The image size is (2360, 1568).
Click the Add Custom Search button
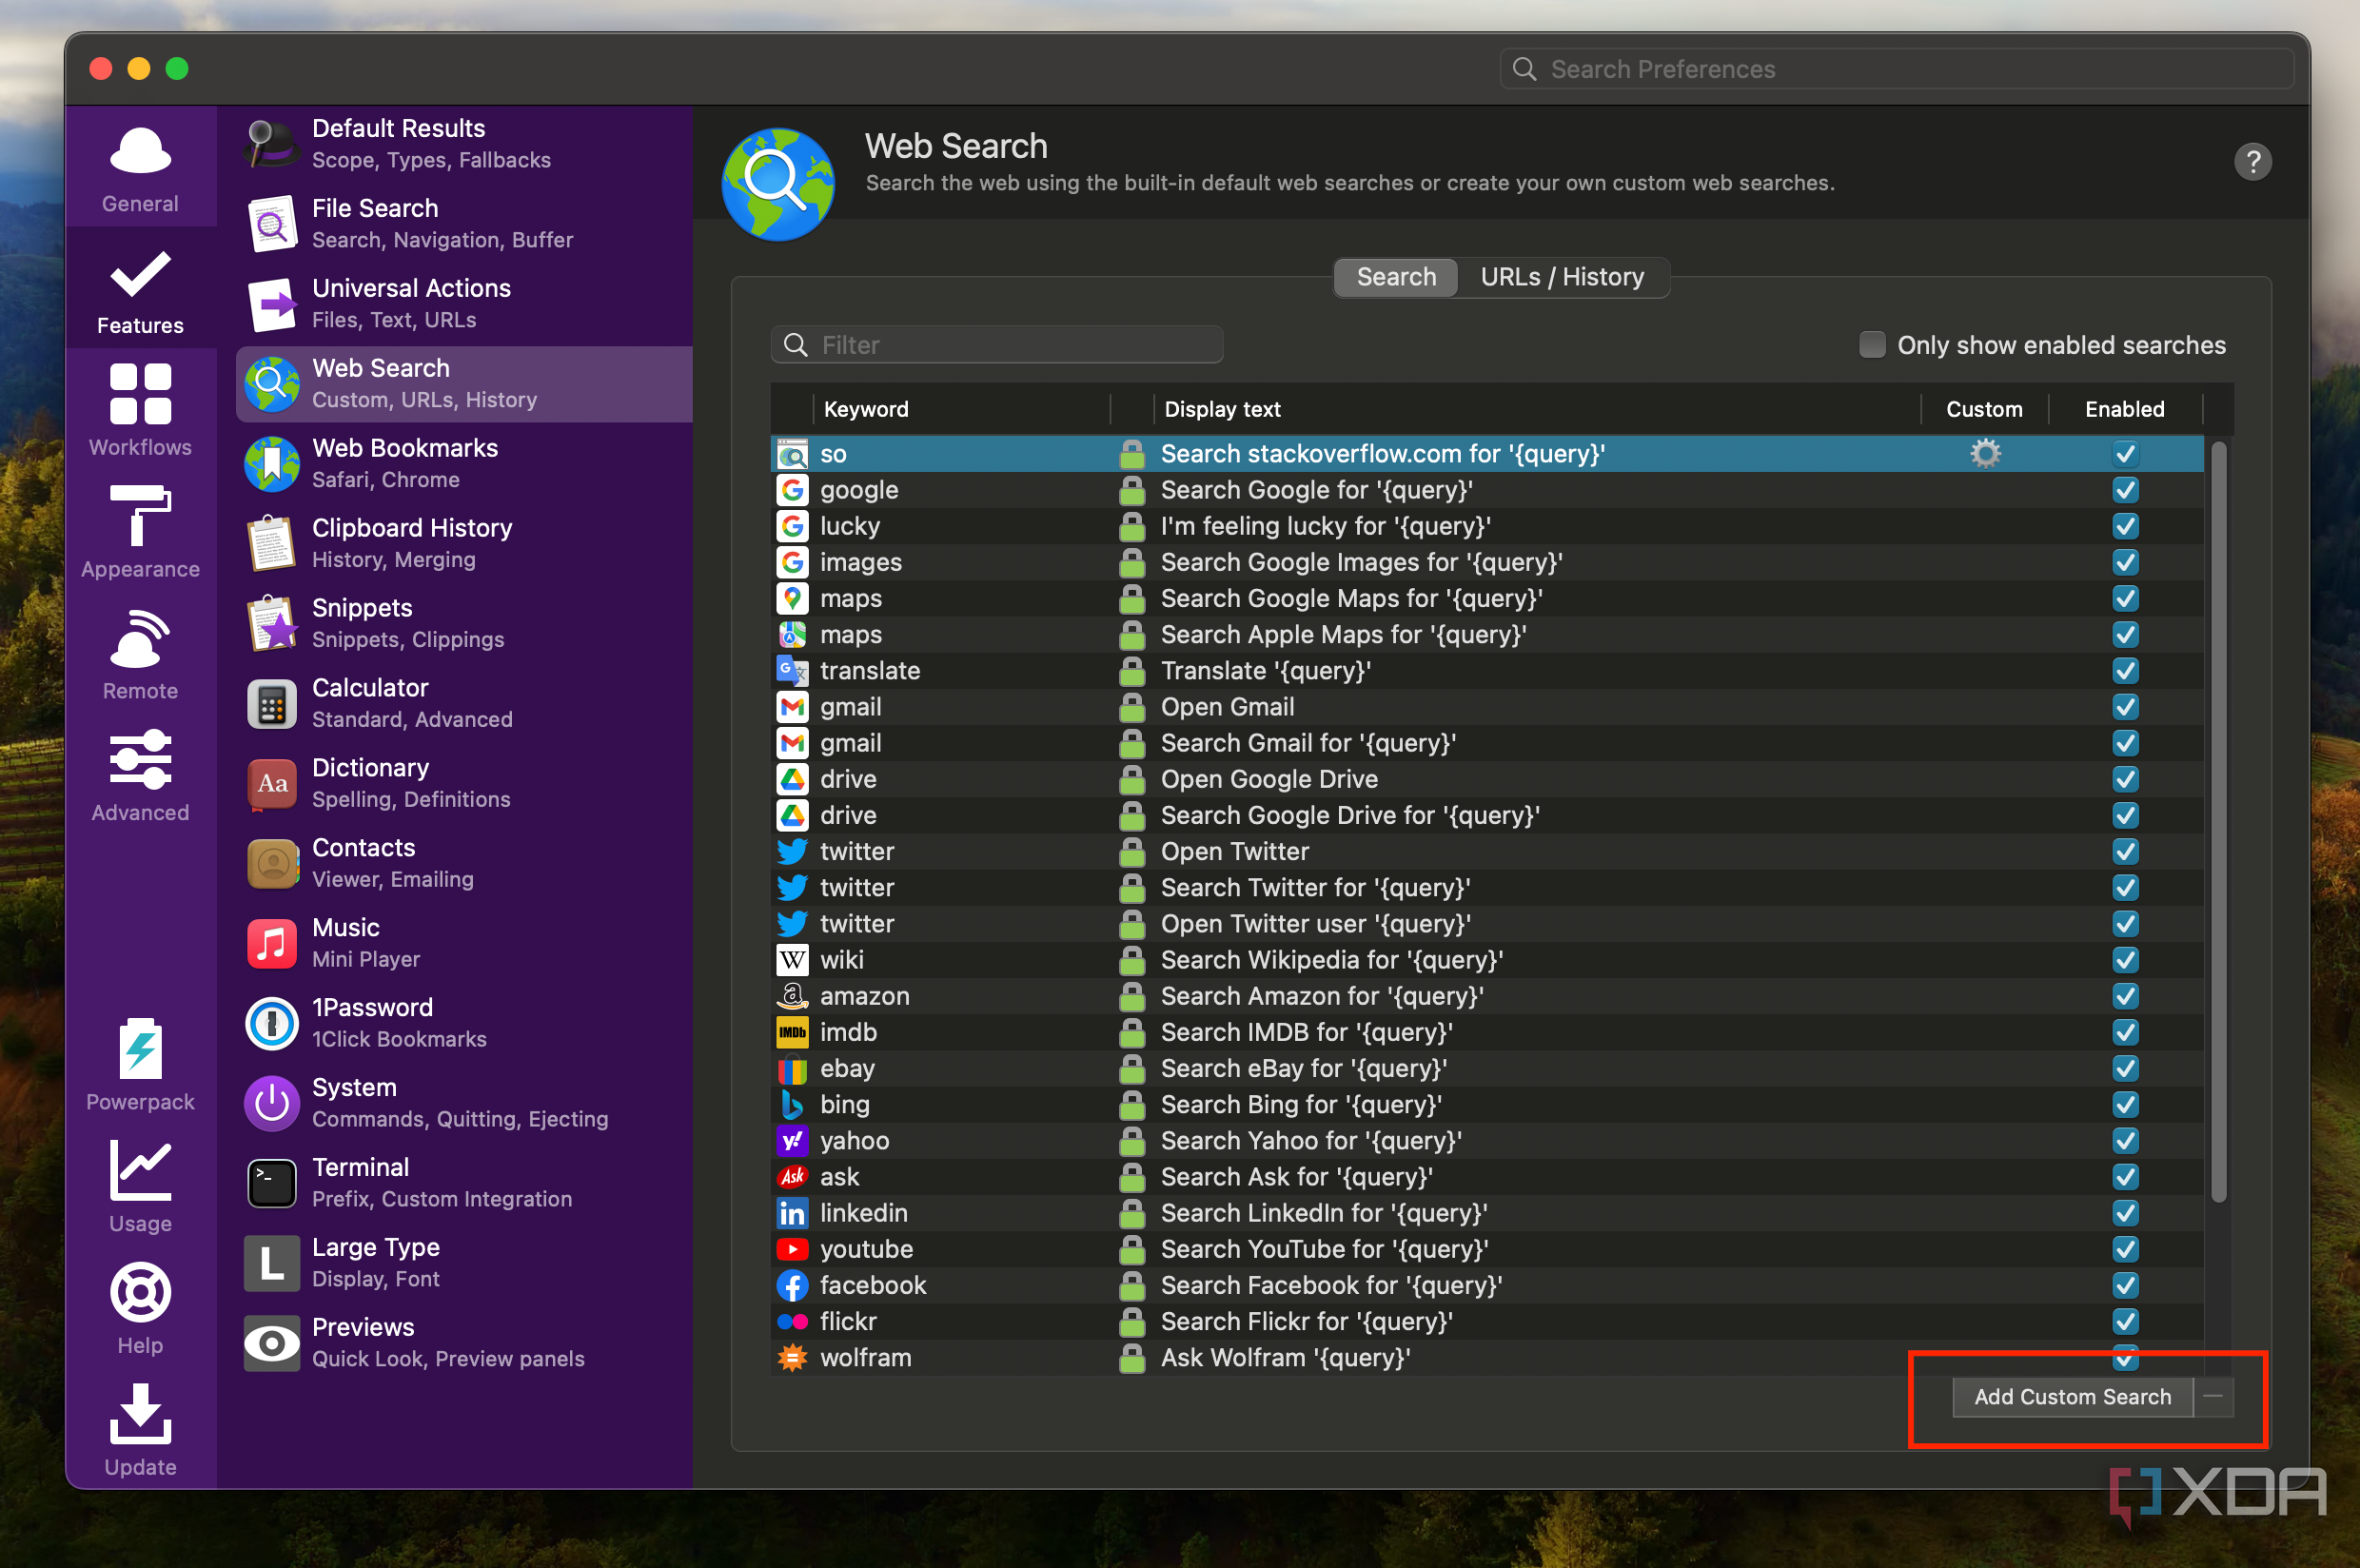pos(2072,1397)
